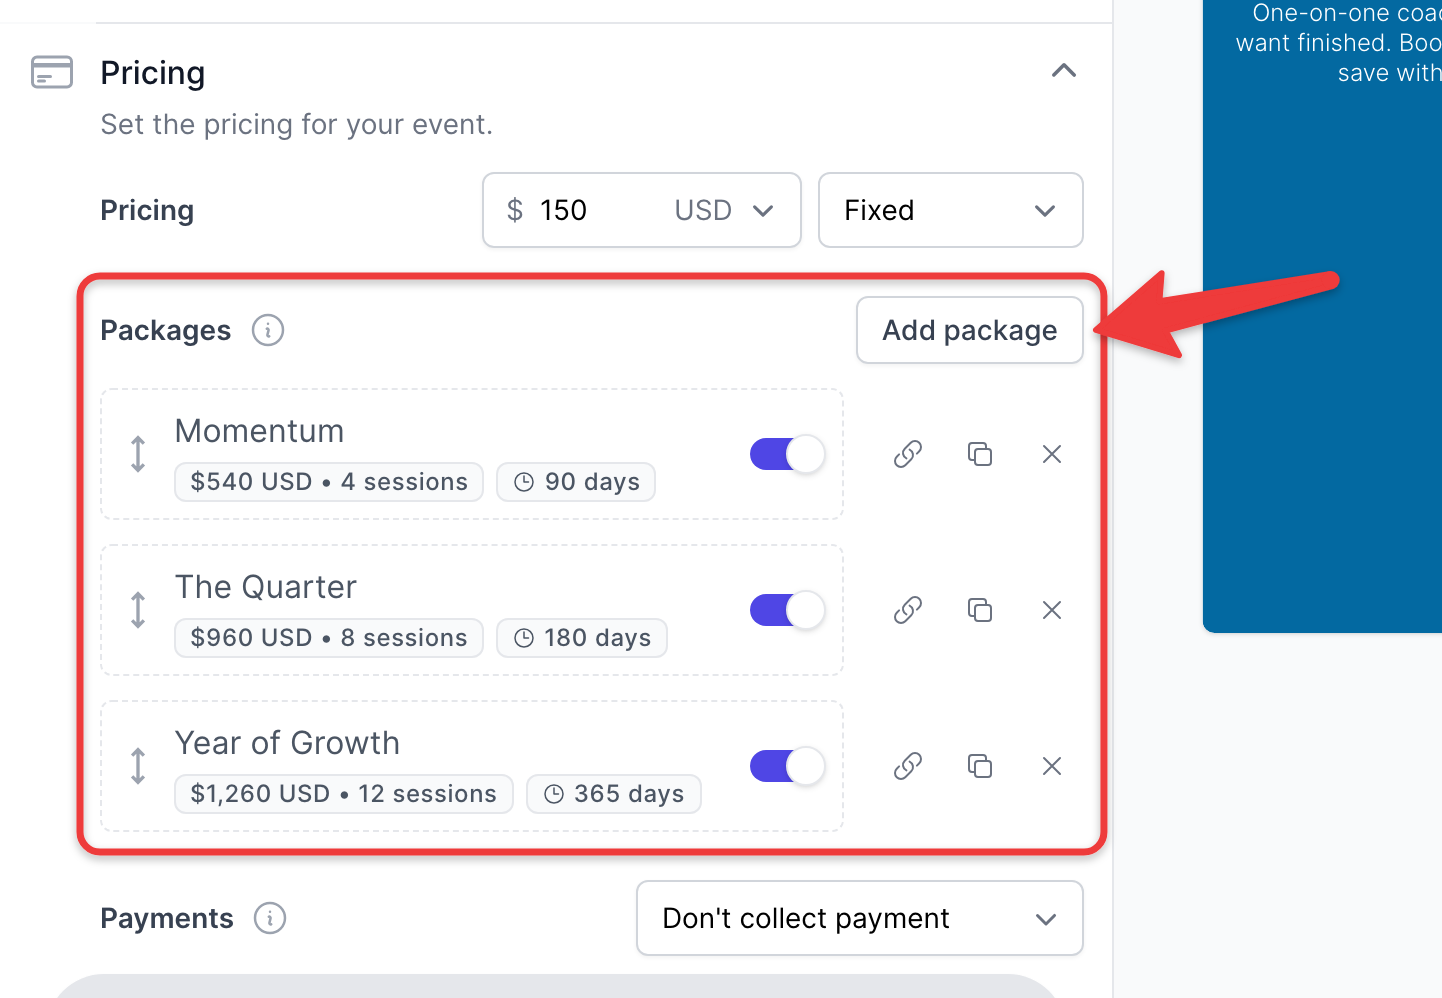Click the Year of Growth package name
1442x998 pixels.
click(x=287, y=743)
